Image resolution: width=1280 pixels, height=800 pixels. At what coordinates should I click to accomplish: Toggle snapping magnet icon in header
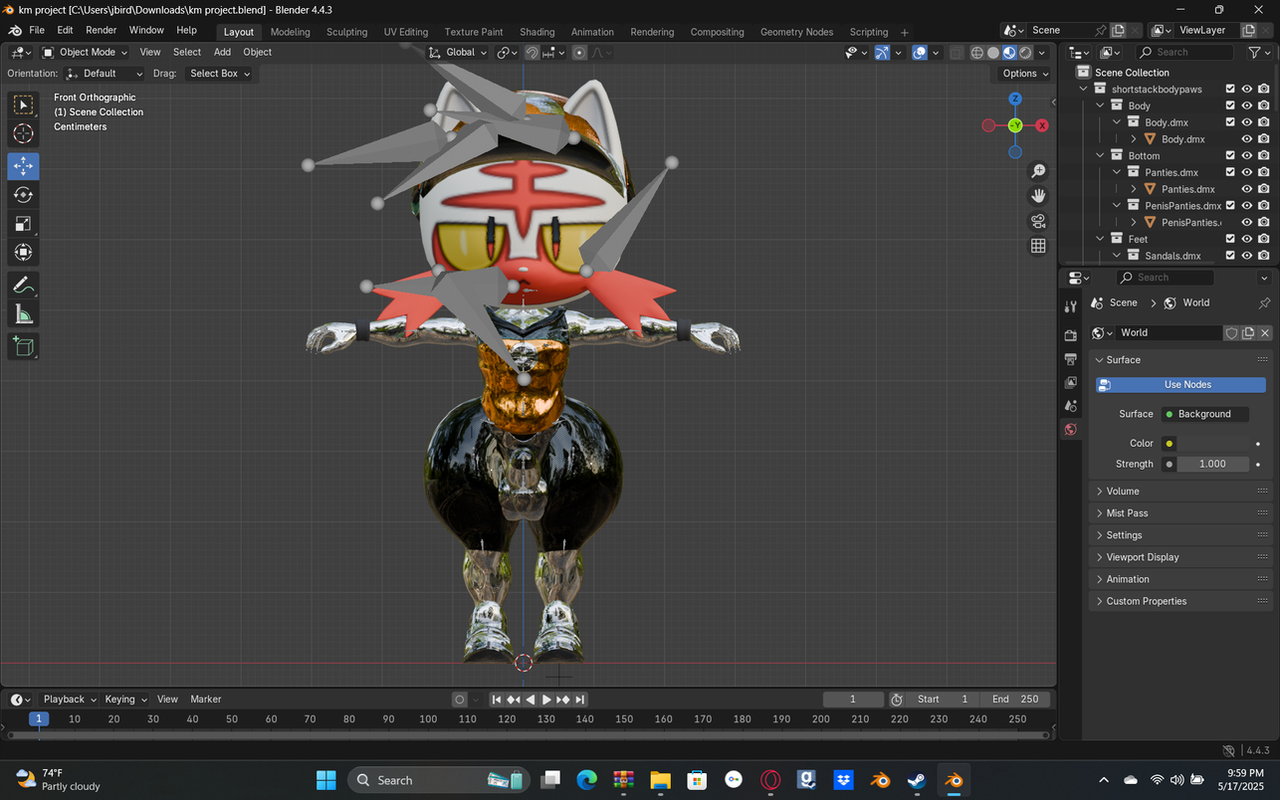532,52
